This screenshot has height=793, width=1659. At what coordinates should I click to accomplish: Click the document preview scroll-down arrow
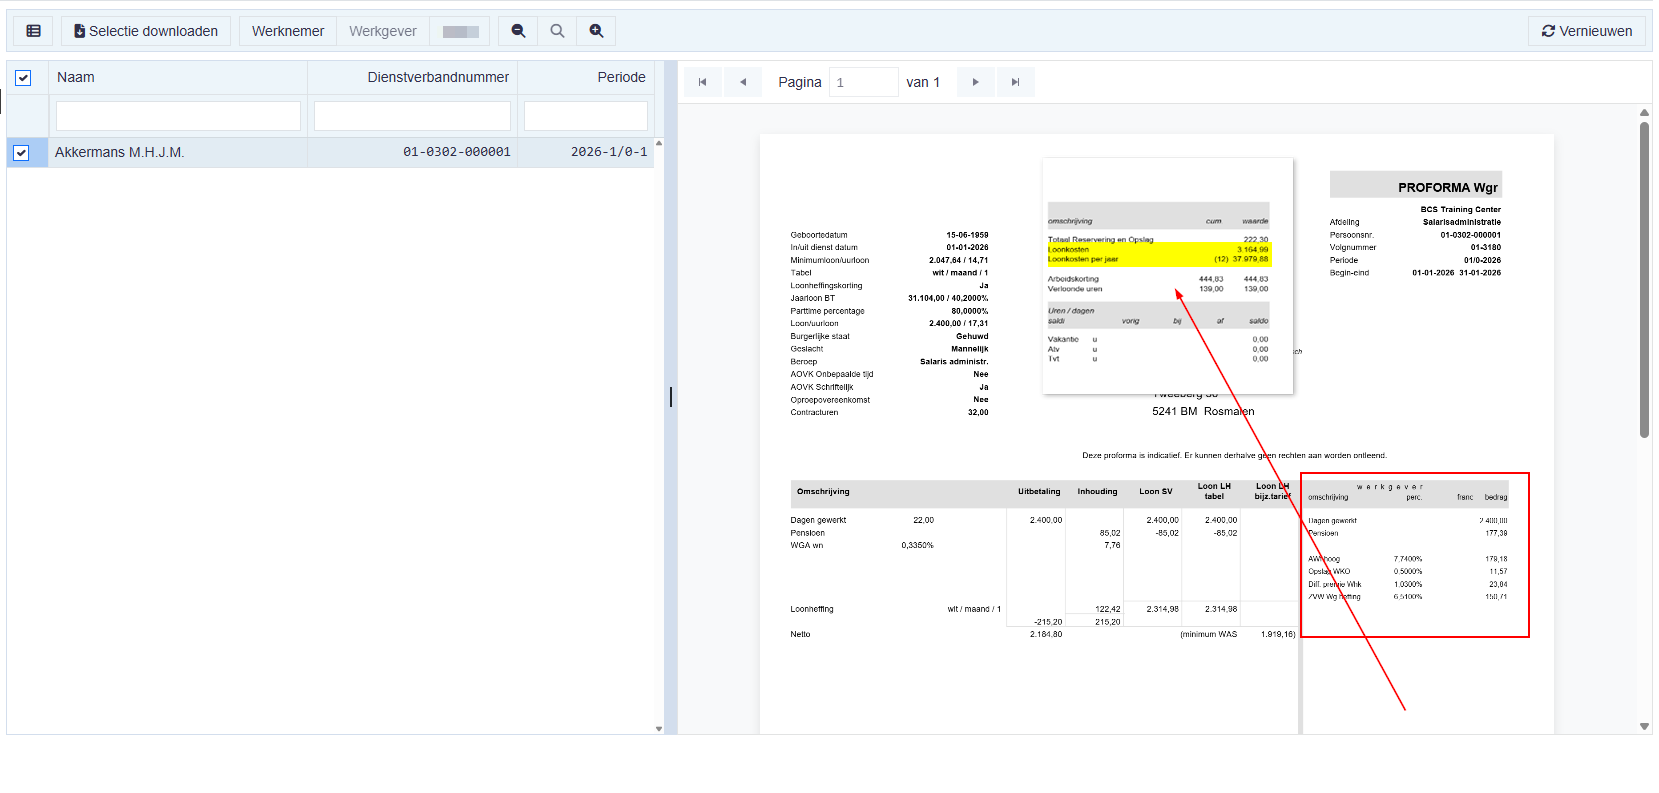(1644, 727)
